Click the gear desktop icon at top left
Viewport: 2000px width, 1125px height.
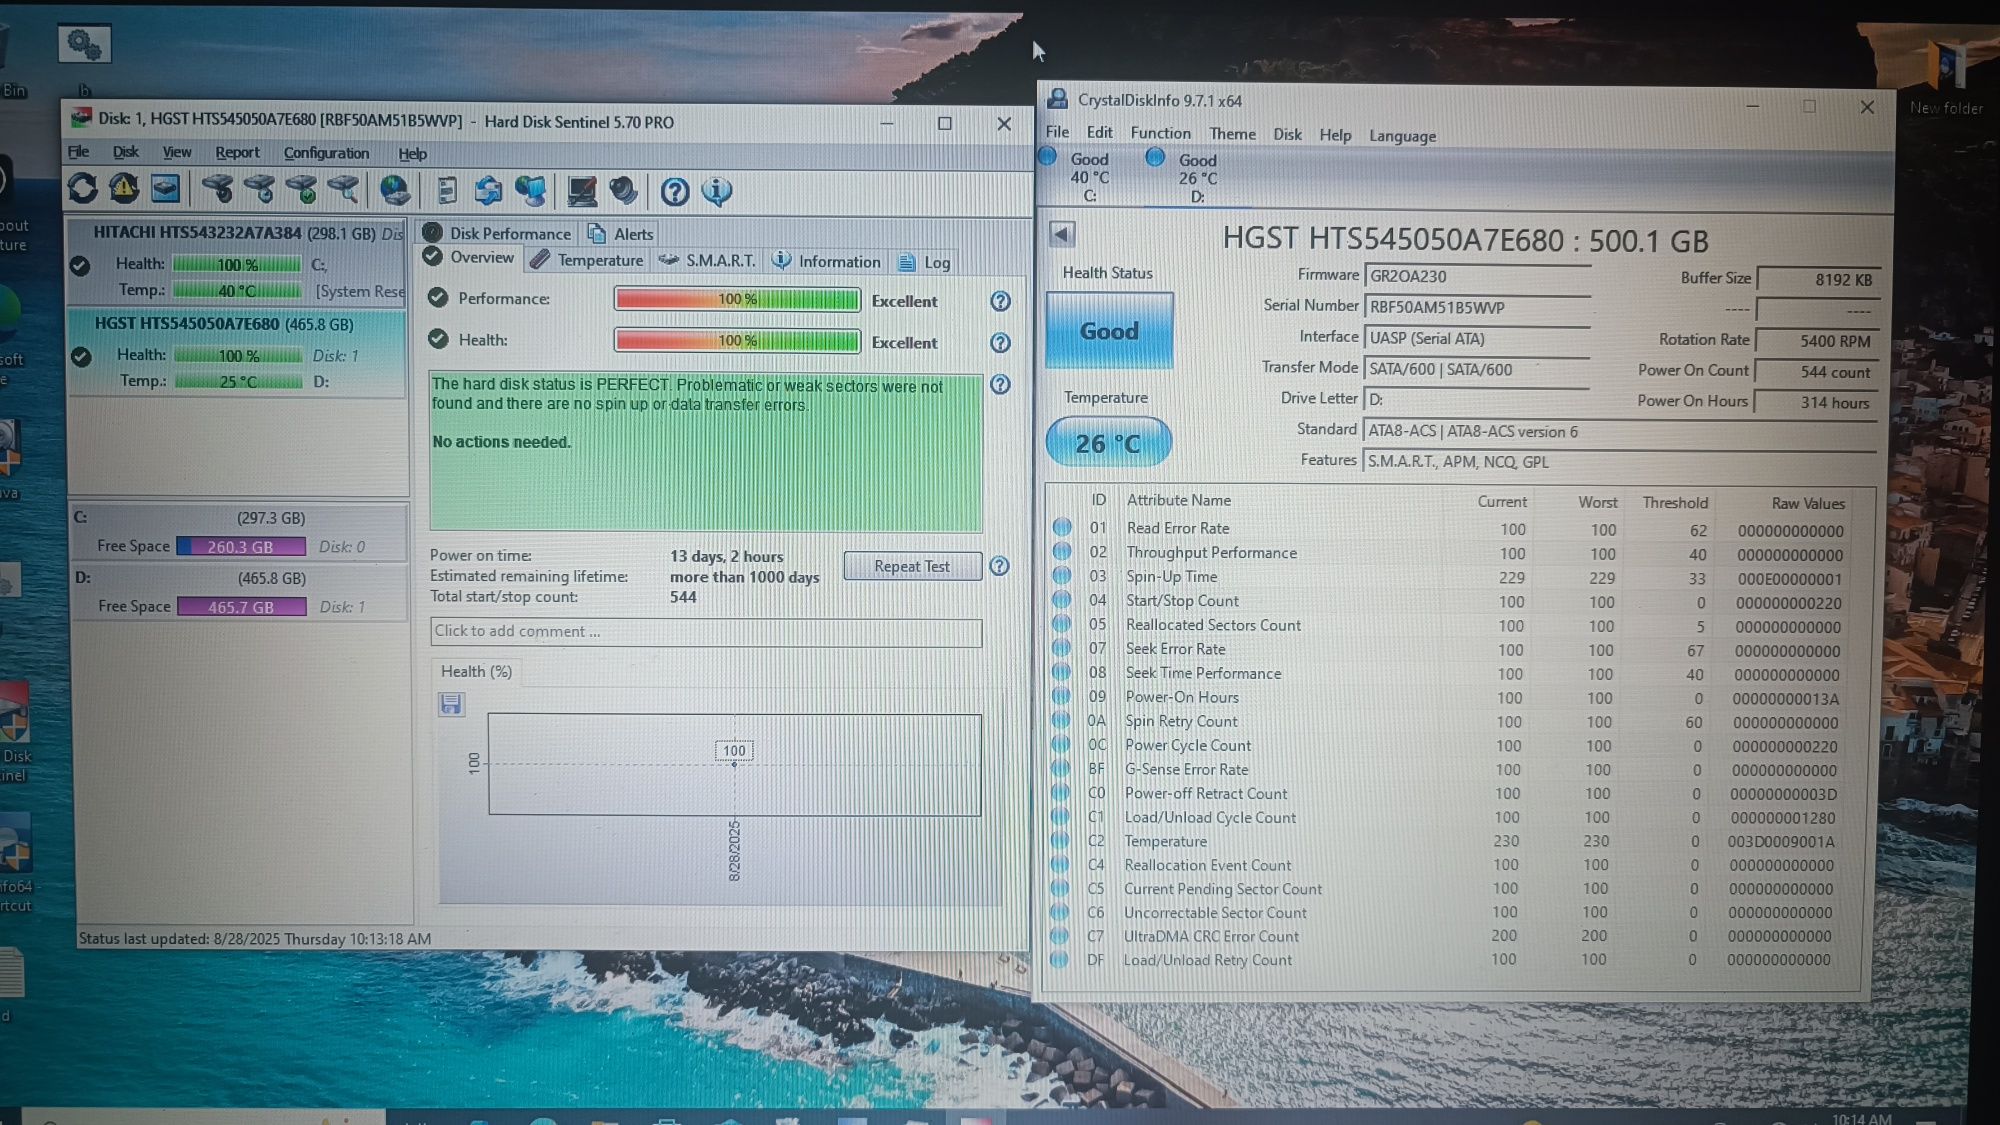pos(84,44)
